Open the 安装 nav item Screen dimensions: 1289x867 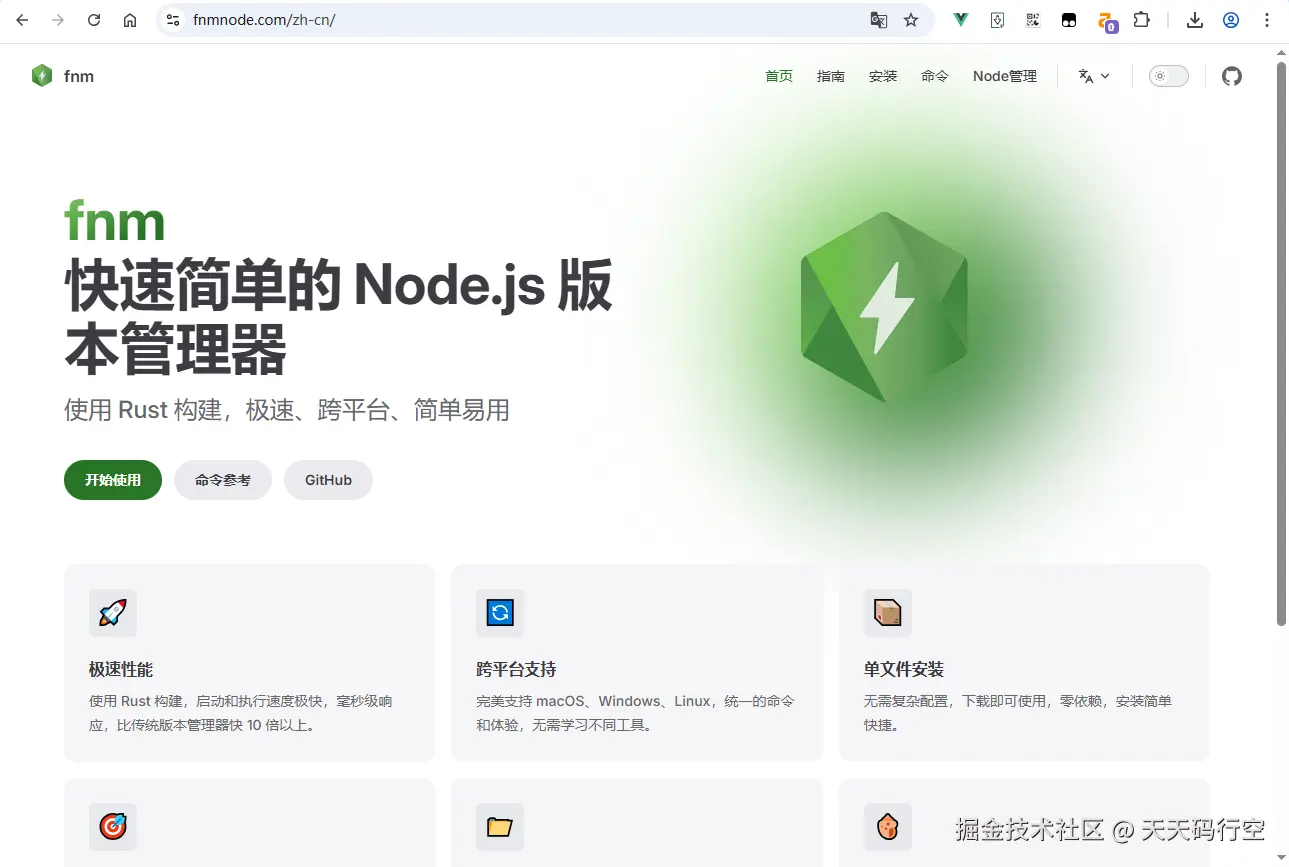click(x=883, y=76)
